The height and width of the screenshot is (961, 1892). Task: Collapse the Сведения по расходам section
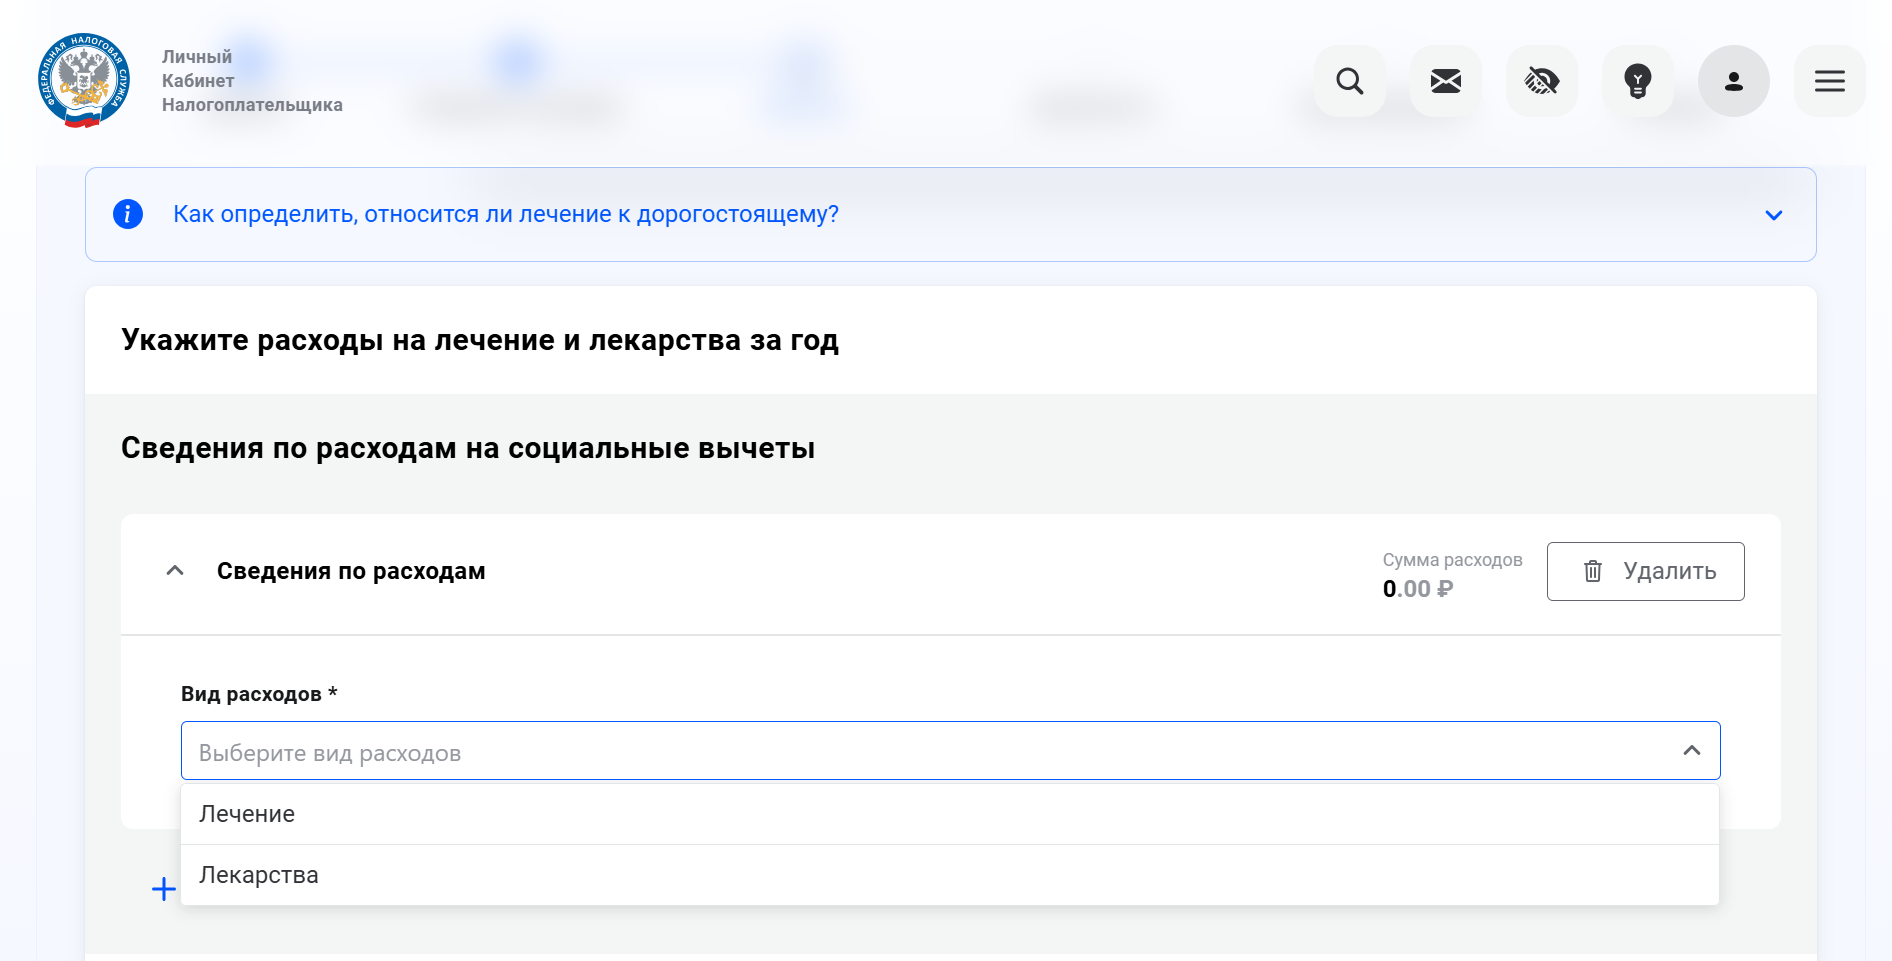(x=175, y=571)
